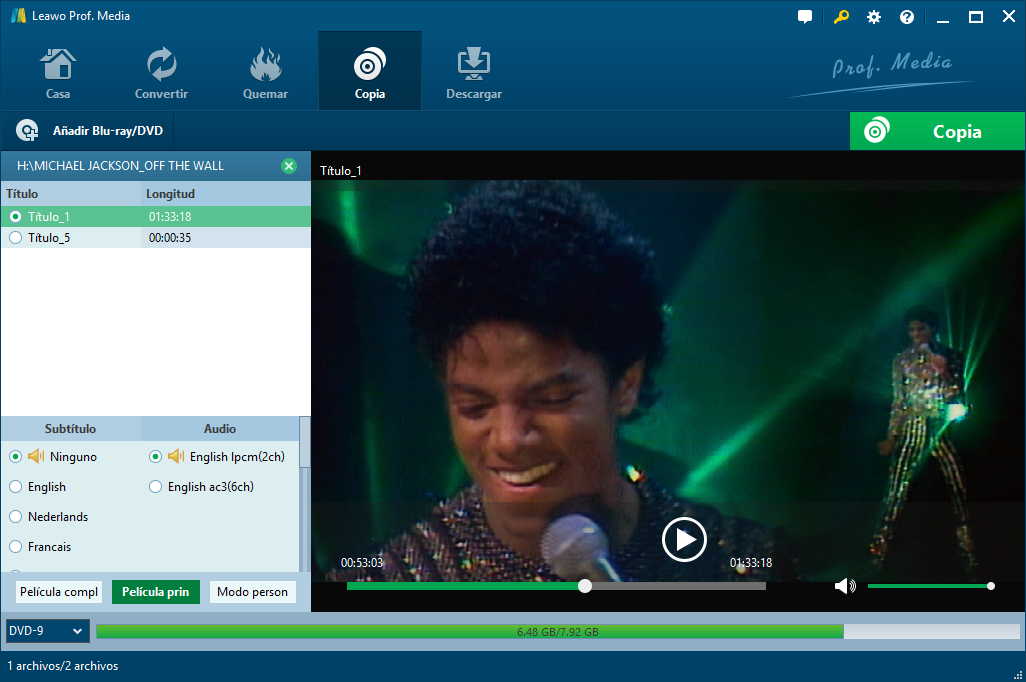
Task: Remove the MICHAEL JACKSON_OFF THE WALL source
Action: tap(289, 166)
